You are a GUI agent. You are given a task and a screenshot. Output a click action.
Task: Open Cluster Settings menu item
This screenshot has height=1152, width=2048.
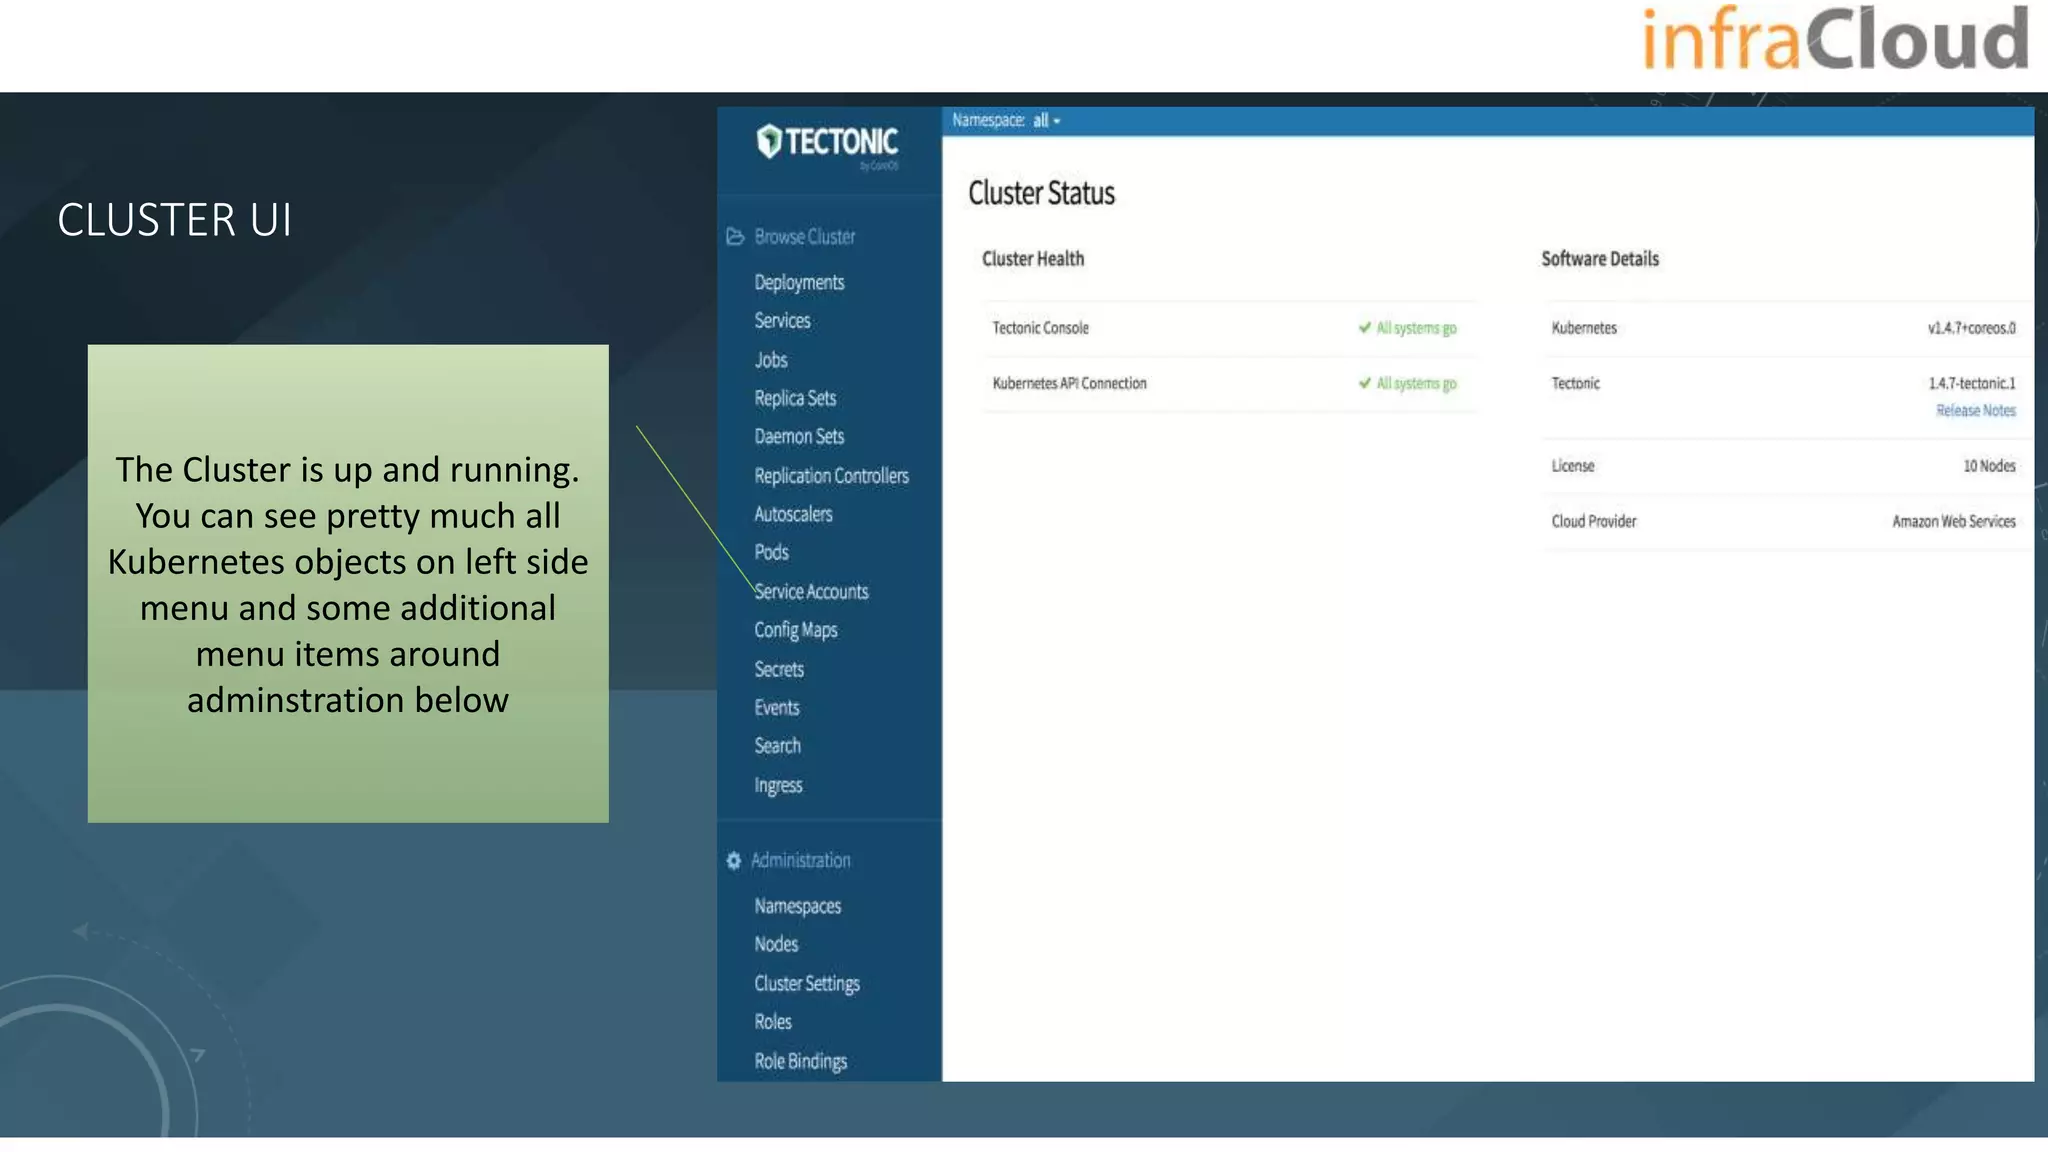coord(807,984)
